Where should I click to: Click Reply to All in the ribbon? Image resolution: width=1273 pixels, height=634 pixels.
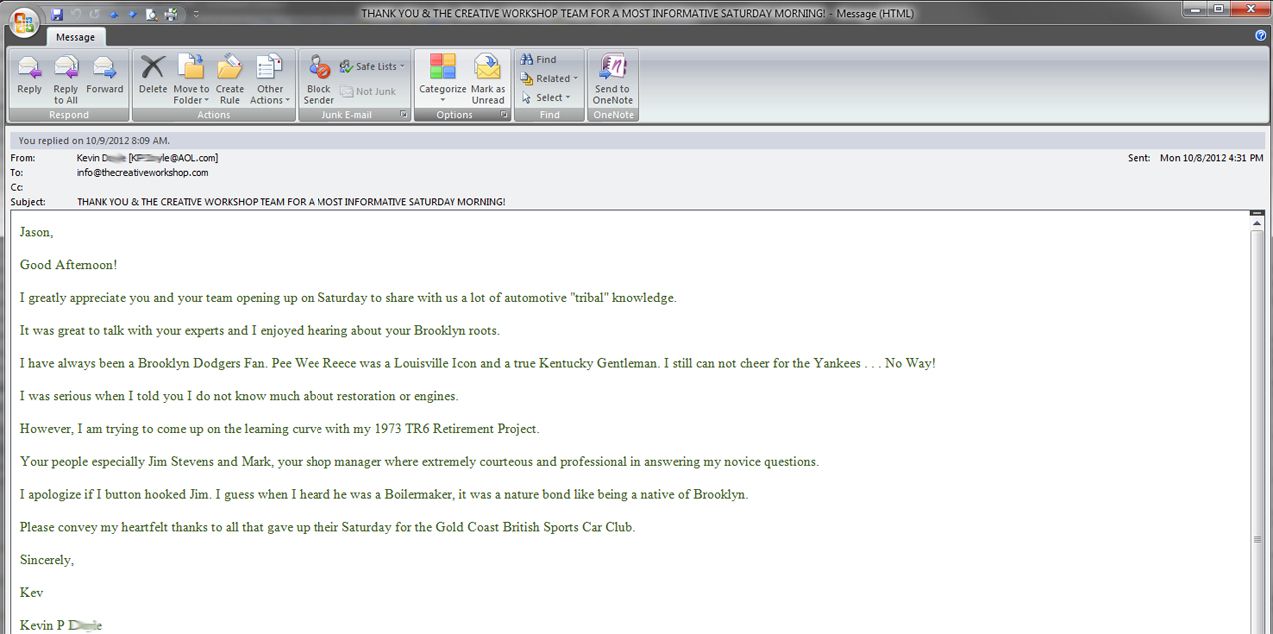[66, 76]
